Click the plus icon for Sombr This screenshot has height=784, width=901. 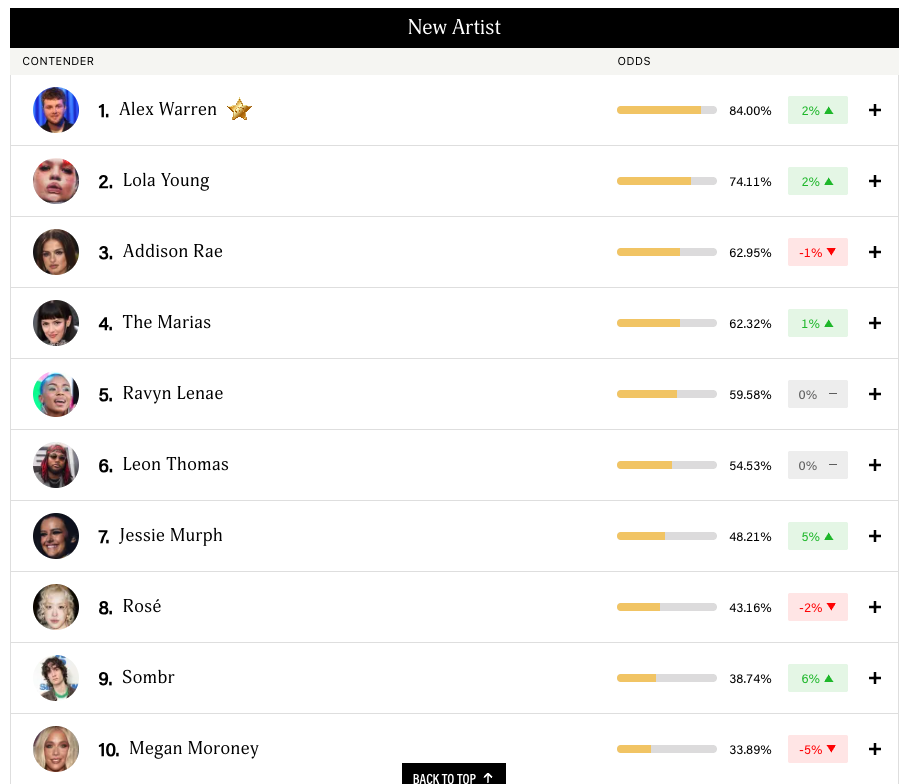(x=875, y=678)
